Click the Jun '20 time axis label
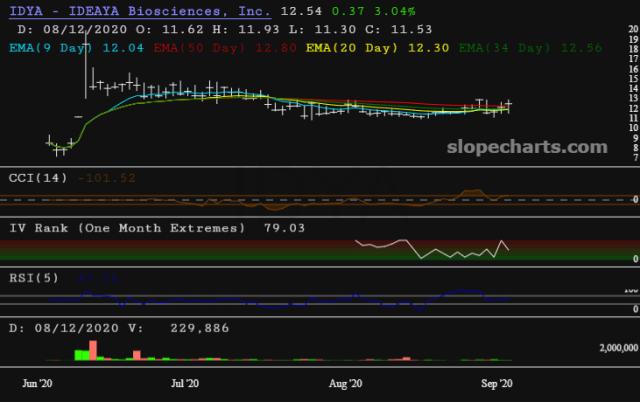640x402 pixels. point(37,383)
